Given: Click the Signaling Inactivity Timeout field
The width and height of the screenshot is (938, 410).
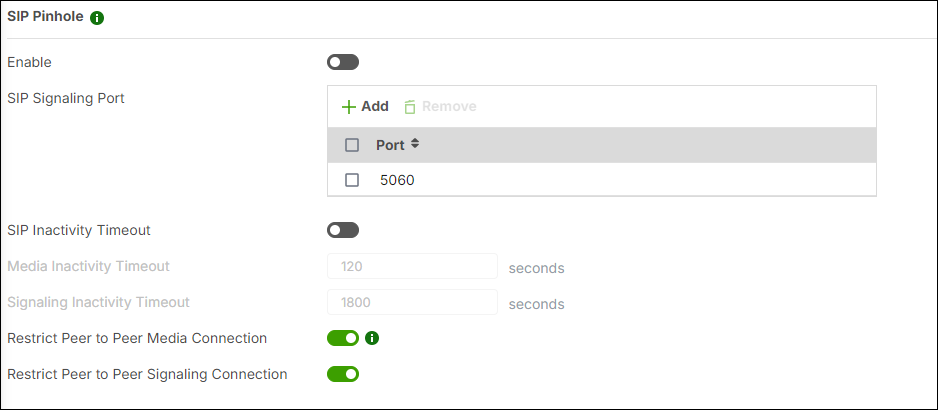Looking at the screenshot, I should 412,302.
